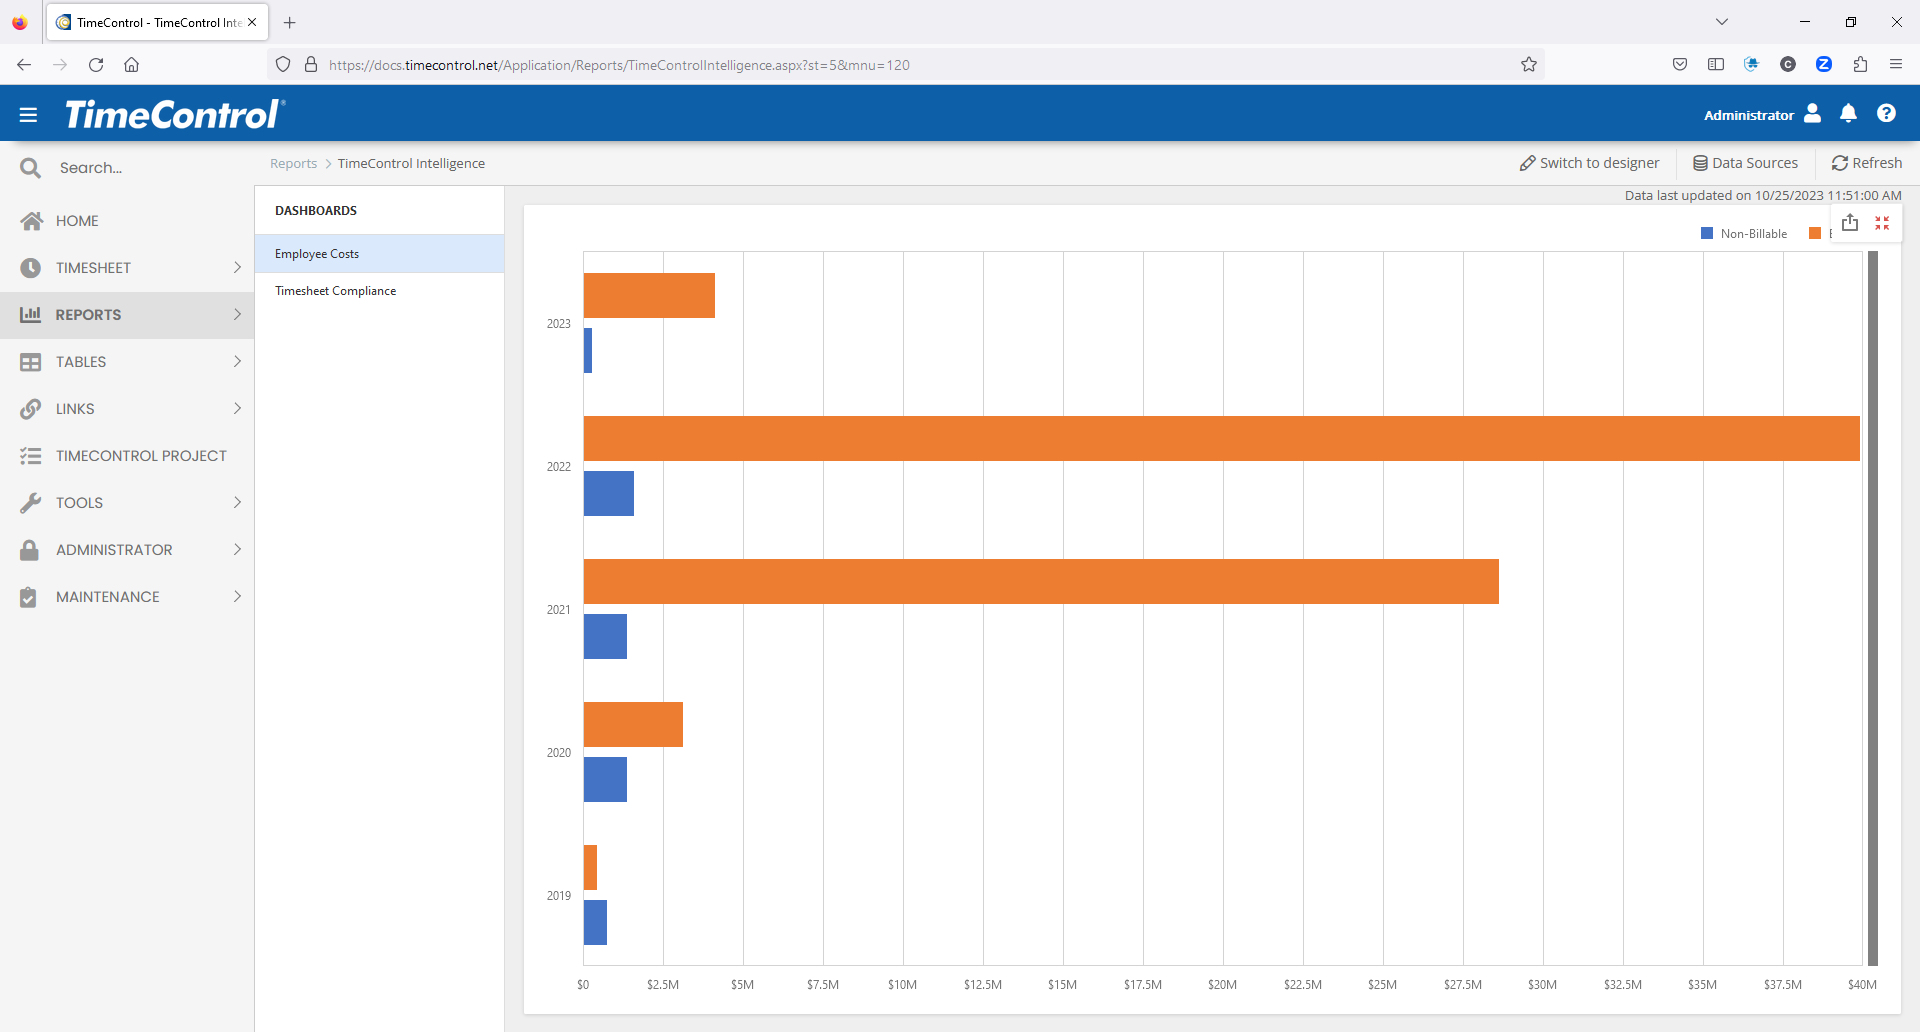Click Switch to designer
Screen dimensions: 1920x1032
click(1589, 163)
